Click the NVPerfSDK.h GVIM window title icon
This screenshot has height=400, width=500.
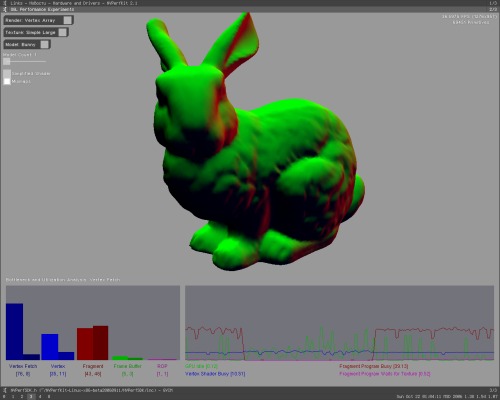pyautogui.click(x=5, y=390)
